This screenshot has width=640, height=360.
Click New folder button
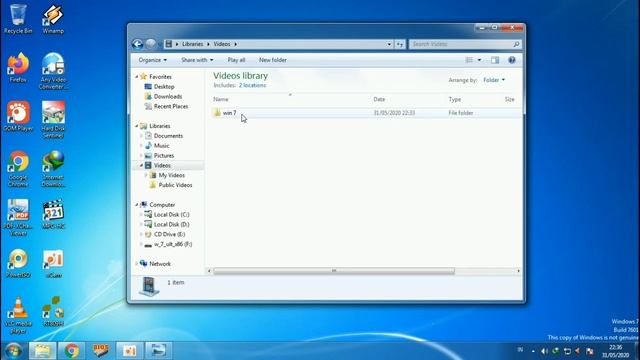tap(273, 60)
